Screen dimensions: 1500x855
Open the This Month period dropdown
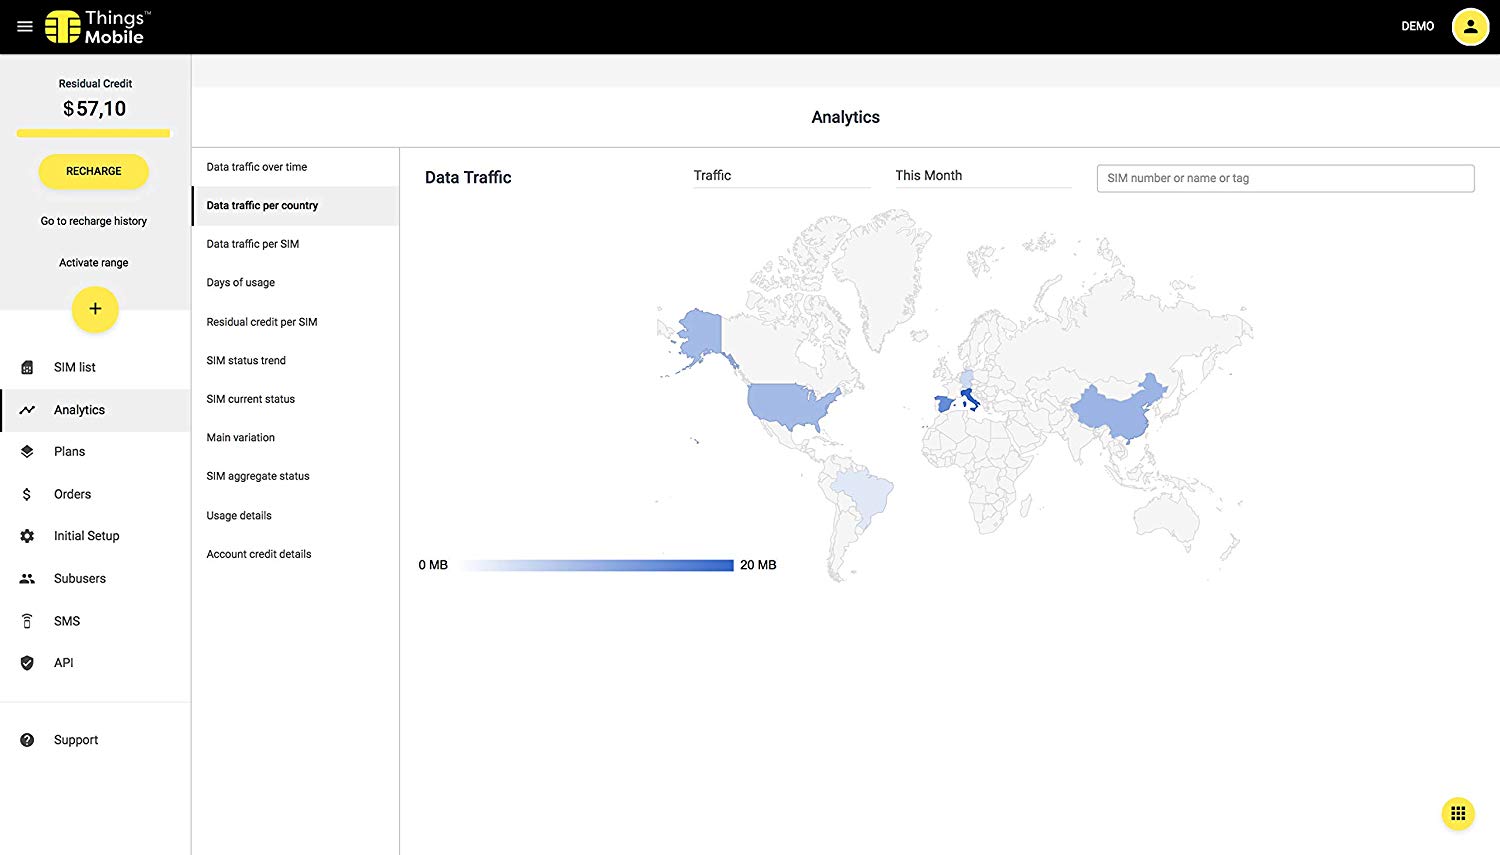click(982, 176)
